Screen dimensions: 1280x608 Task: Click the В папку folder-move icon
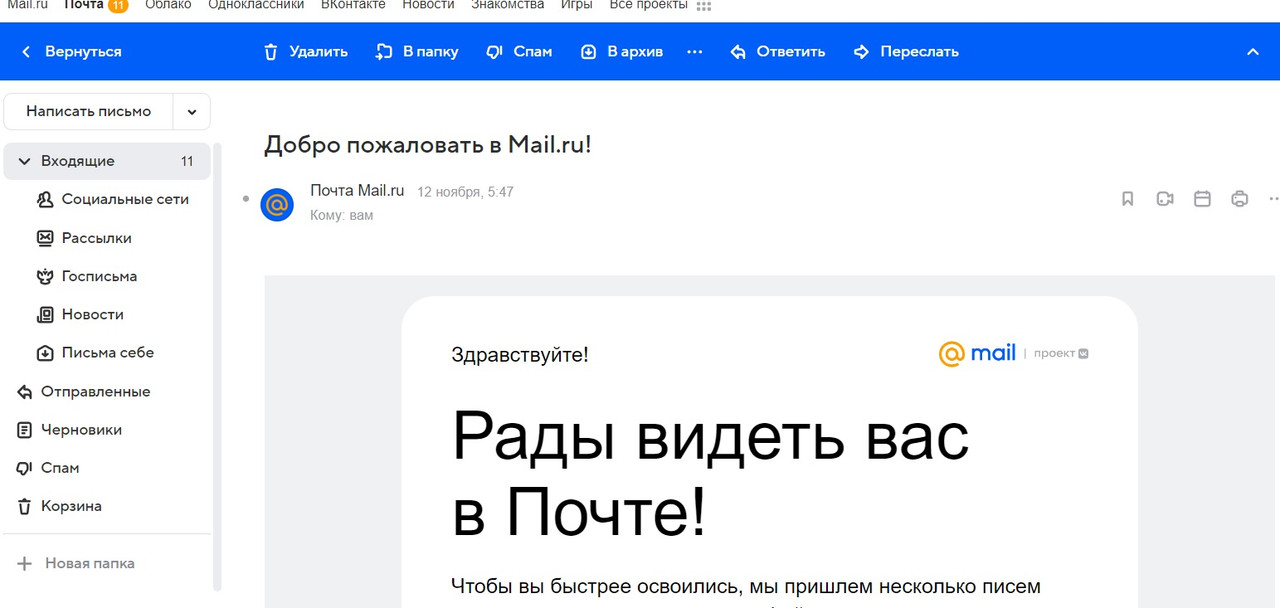[x=384, y=52]
